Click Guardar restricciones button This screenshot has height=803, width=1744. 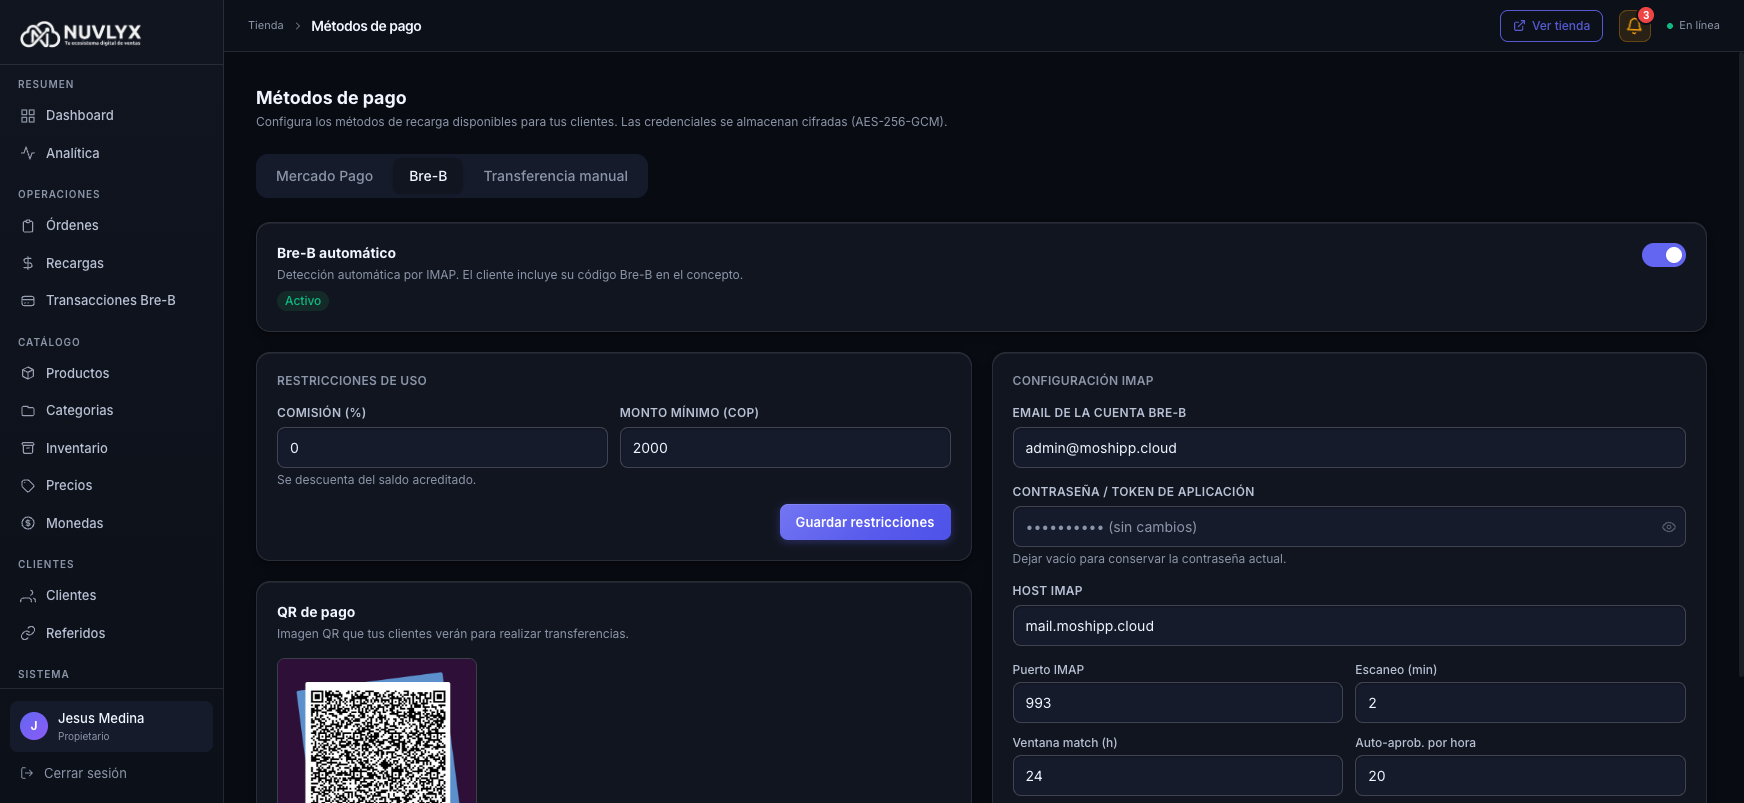(865, 522)
